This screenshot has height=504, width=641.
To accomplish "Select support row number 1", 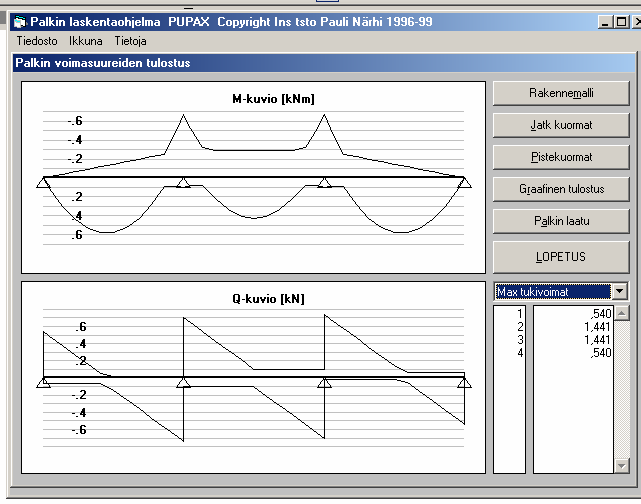I will [x=520, y=314].
